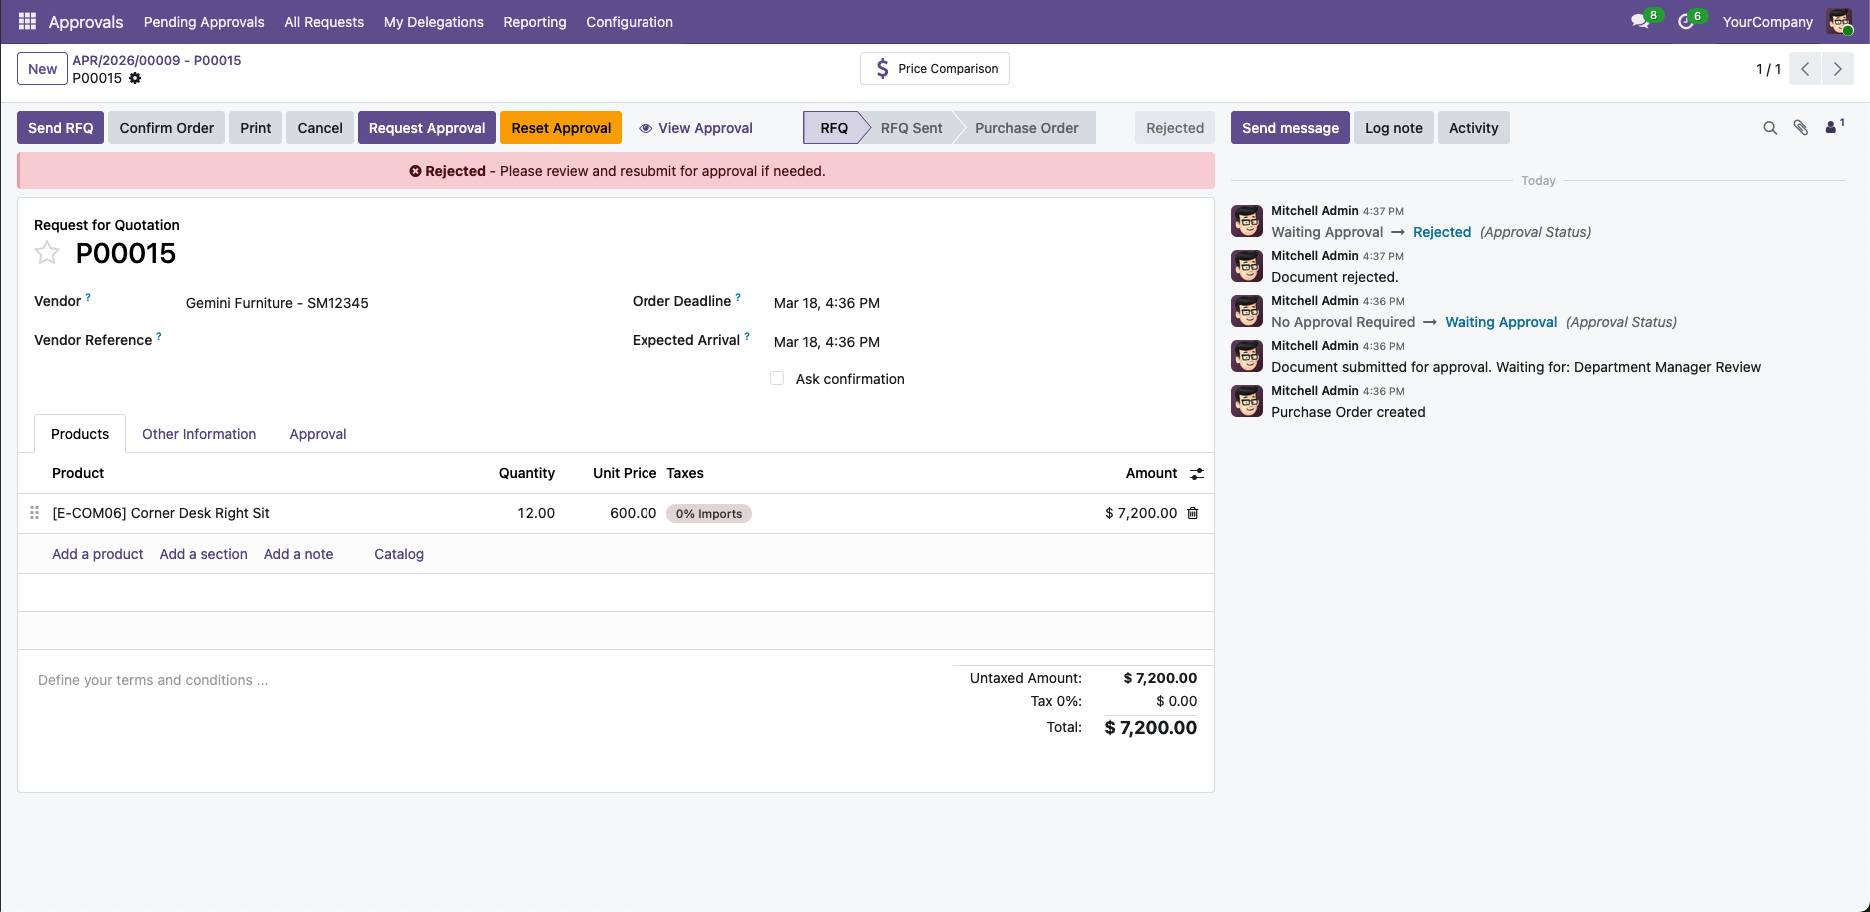Toggle the favorite star on P00015
Screen dimensions: 1870x912
click(x=47, y=253)
